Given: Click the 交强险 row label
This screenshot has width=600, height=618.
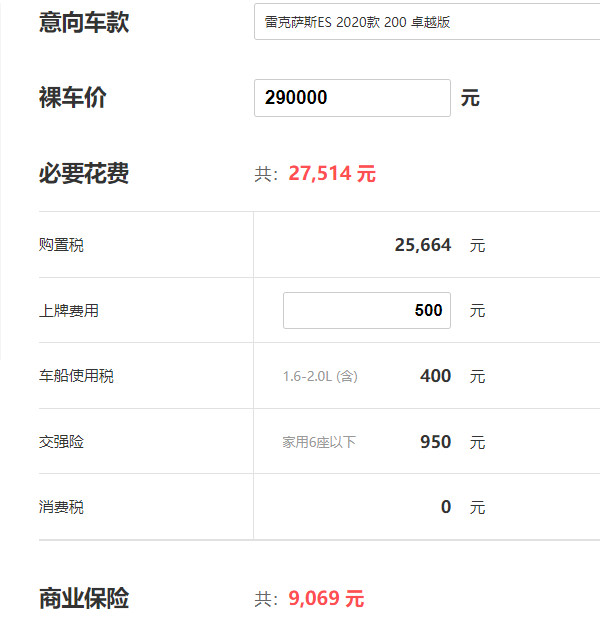Looking at the screenshot, I should (61, 442).
